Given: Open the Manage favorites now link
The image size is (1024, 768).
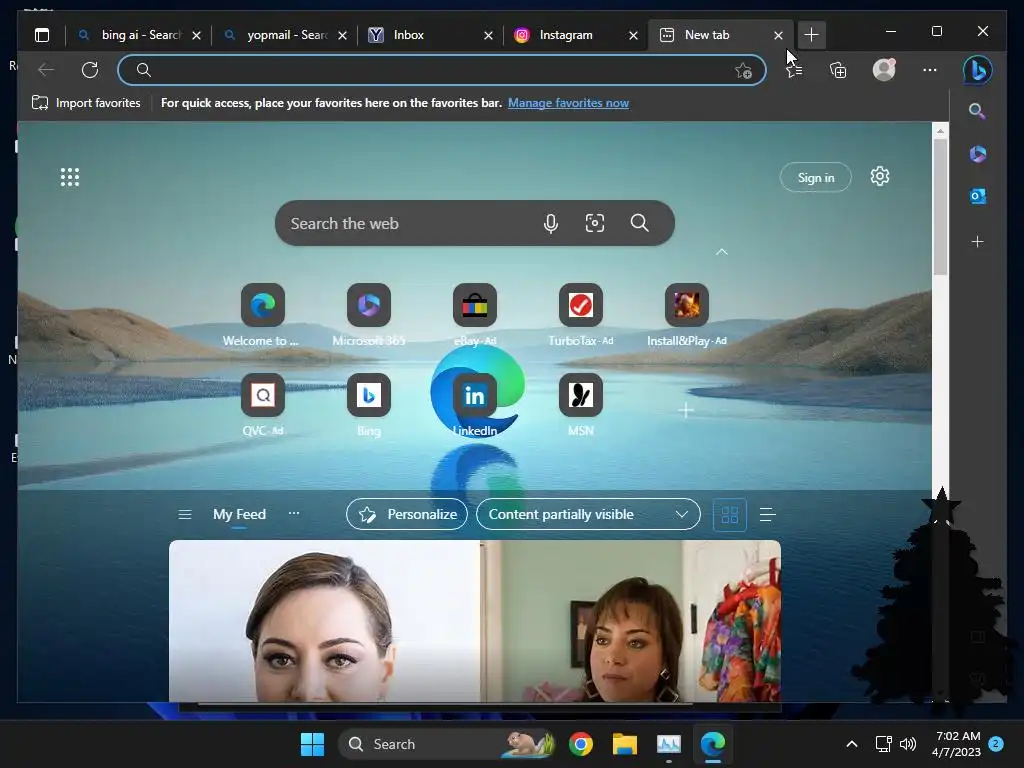Looking at the screenshot, I should point(568,103).
